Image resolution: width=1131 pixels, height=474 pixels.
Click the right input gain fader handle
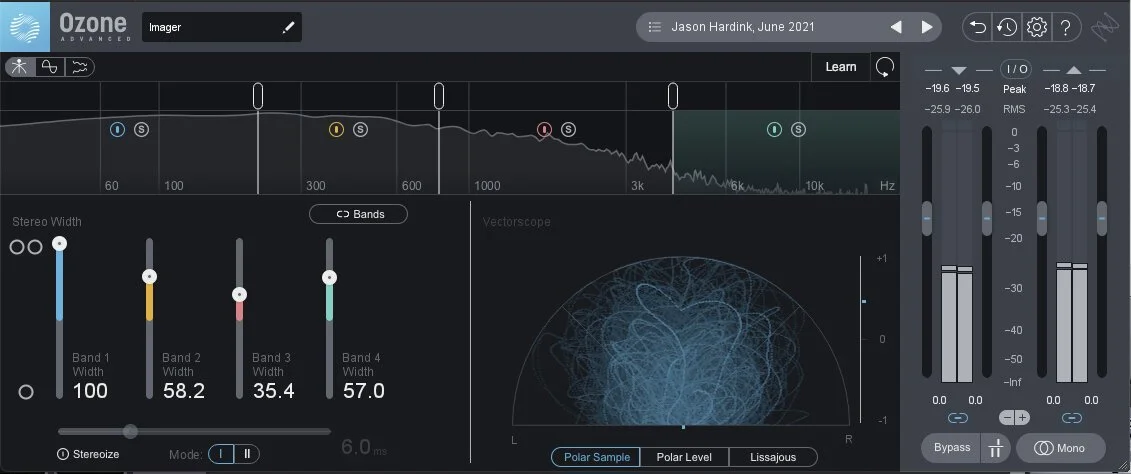tap(987, 218)
